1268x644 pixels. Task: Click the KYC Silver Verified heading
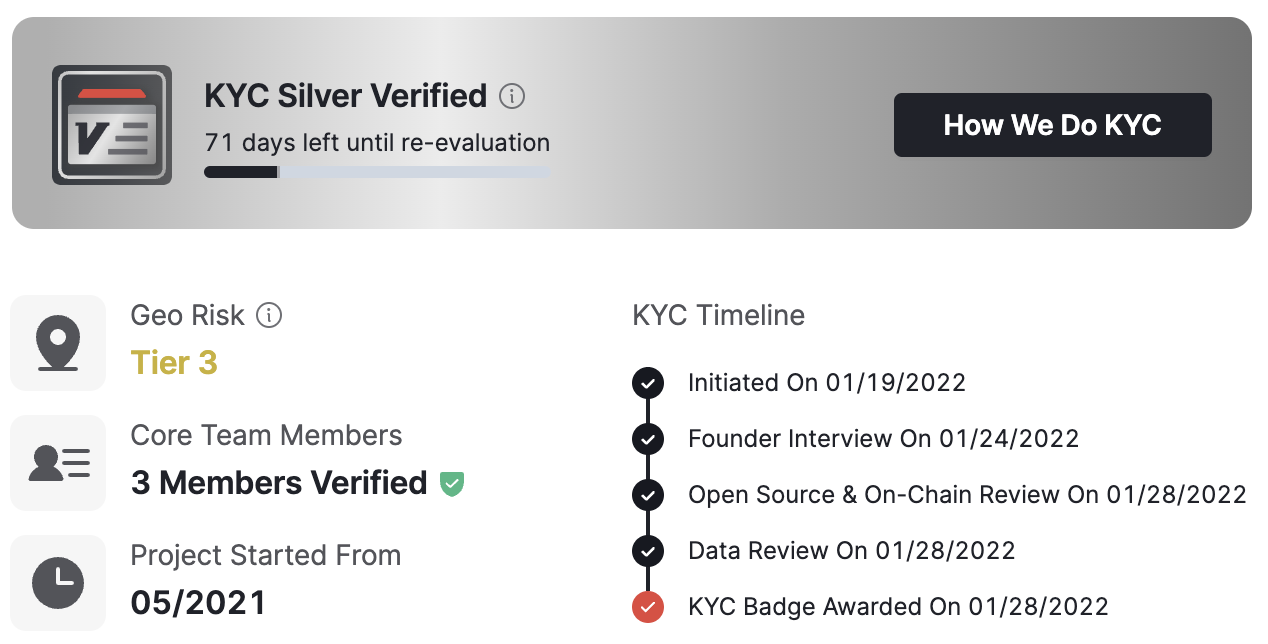click(x=345, y=96)
